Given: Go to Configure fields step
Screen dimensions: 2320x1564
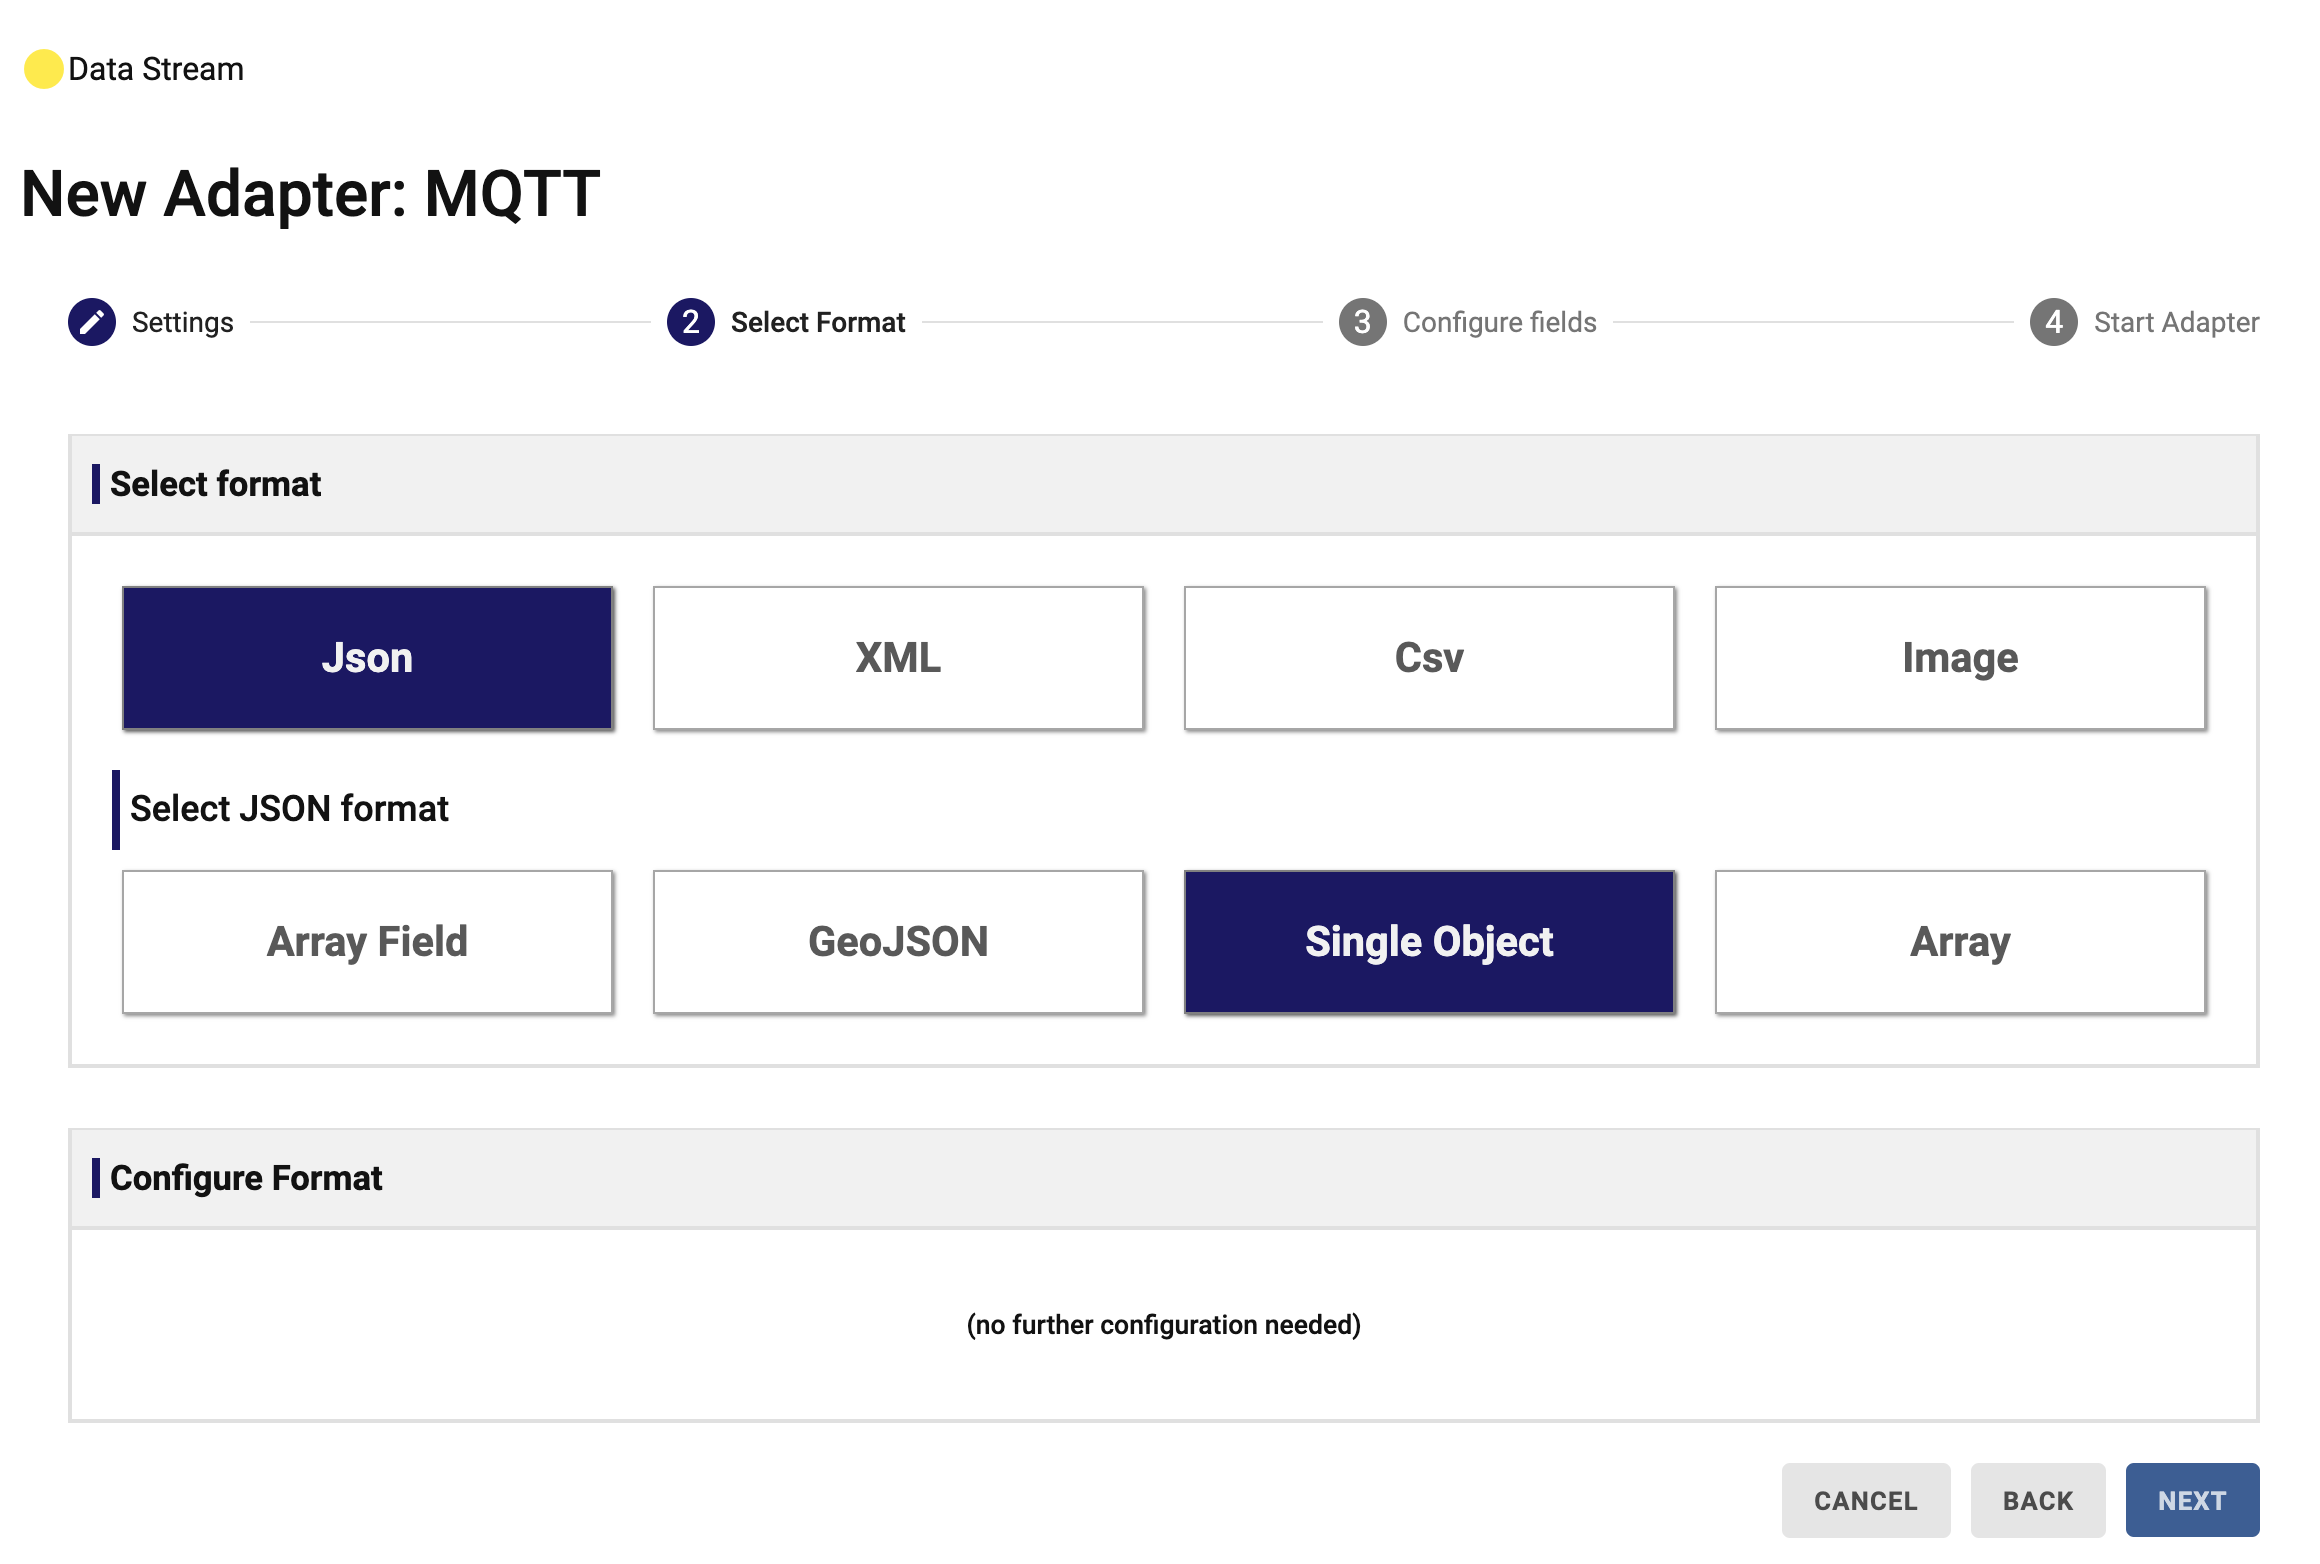Looking at the screenshot, I should coord(1499,322).
